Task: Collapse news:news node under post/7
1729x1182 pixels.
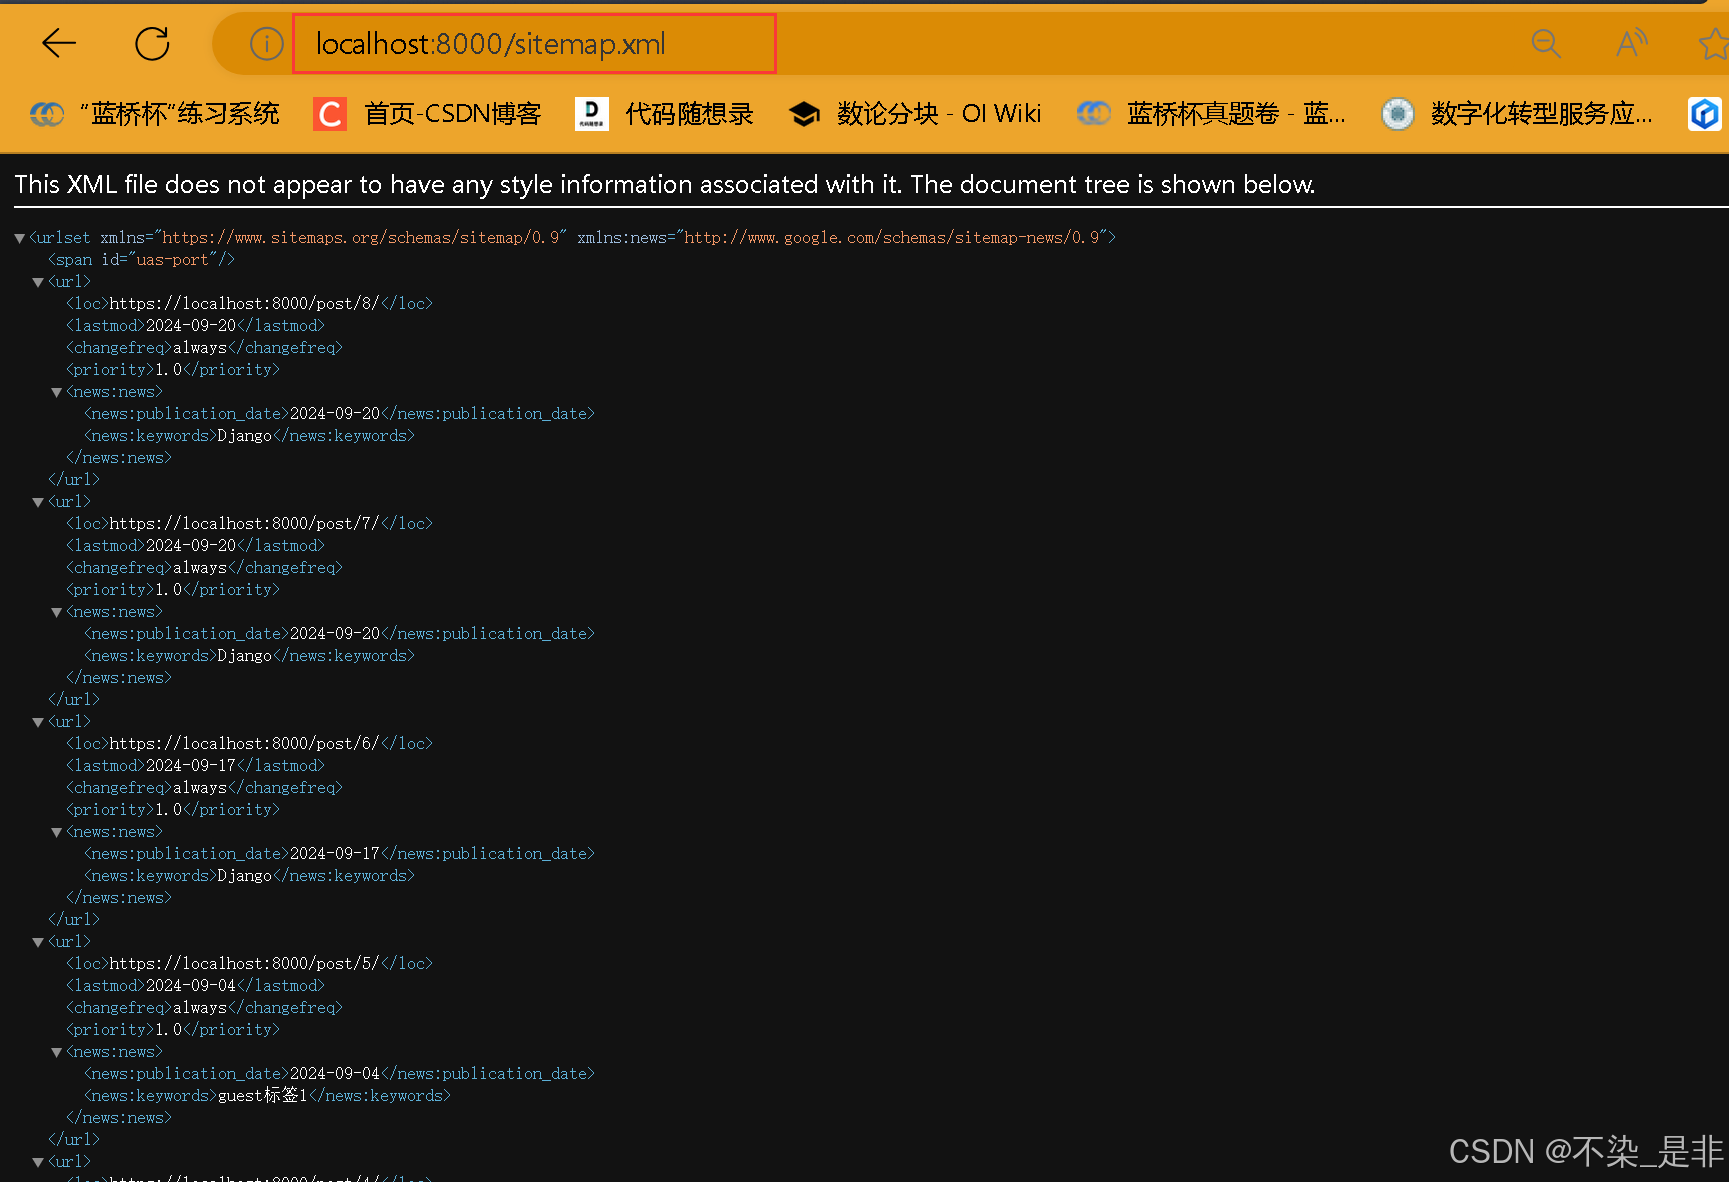Action: pos(57,612)
